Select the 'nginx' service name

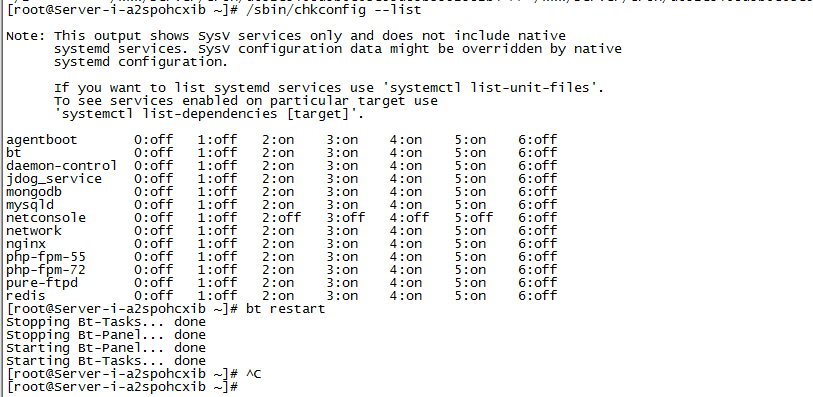tap(26, 244)
